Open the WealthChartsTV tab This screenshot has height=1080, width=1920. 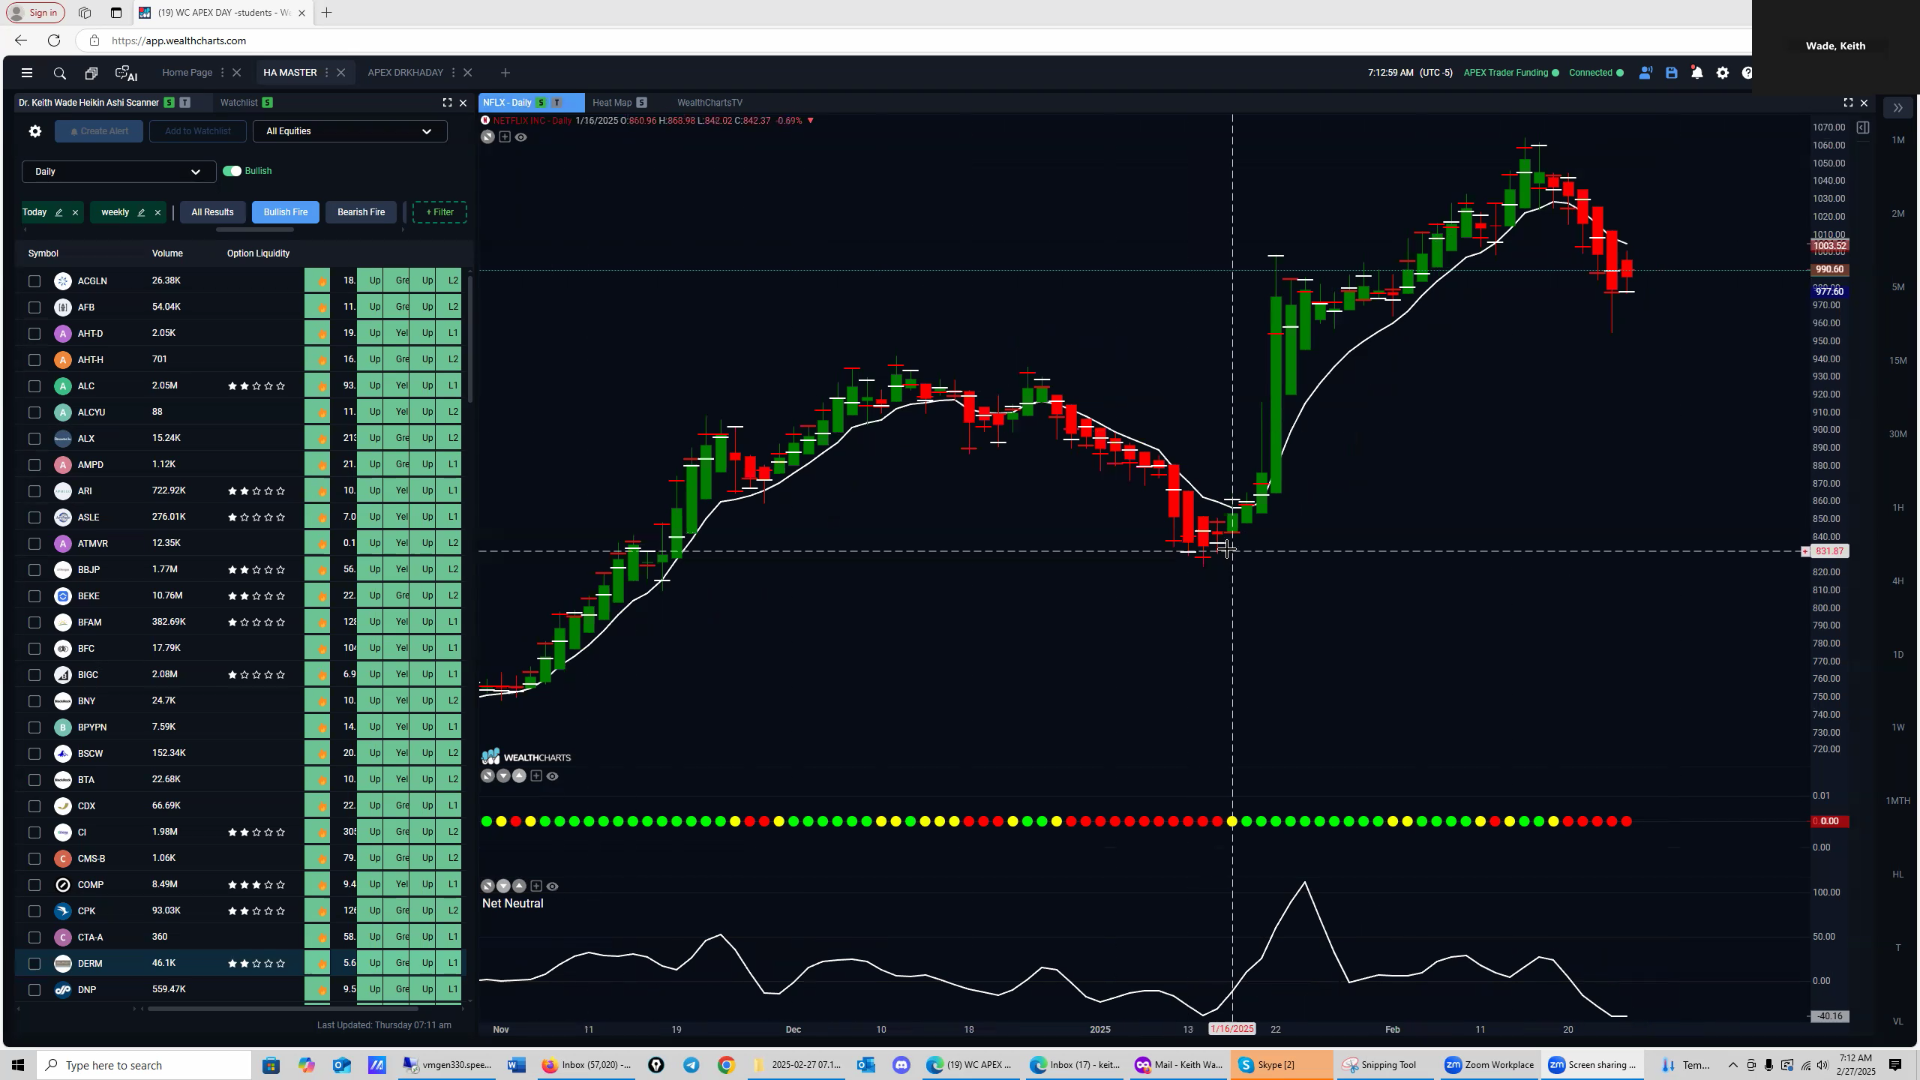[x=709, y=103]
